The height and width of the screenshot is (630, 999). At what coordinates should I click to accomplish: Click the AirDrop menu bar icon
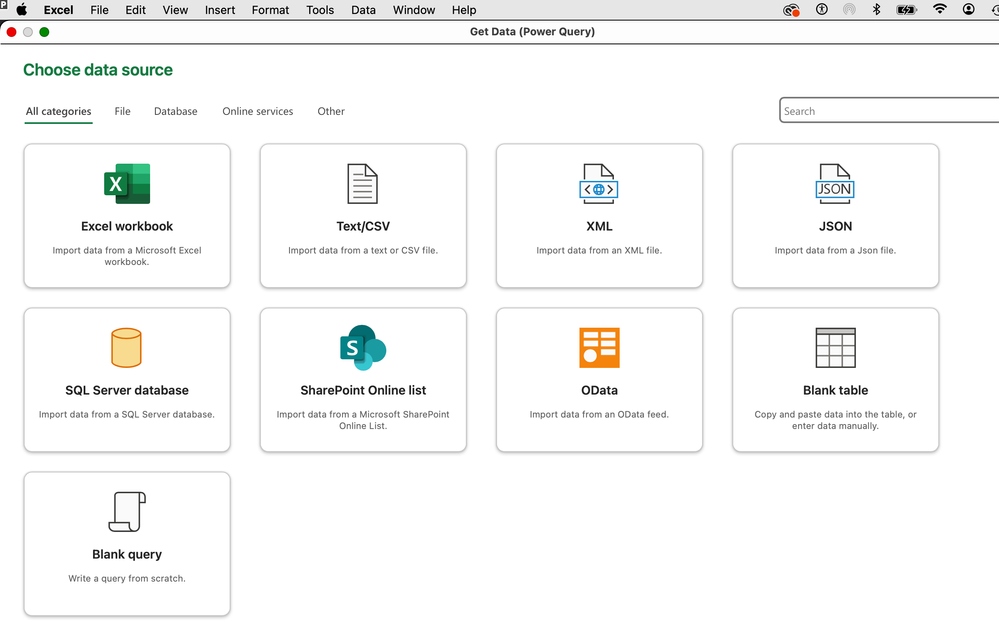point(849,9)
